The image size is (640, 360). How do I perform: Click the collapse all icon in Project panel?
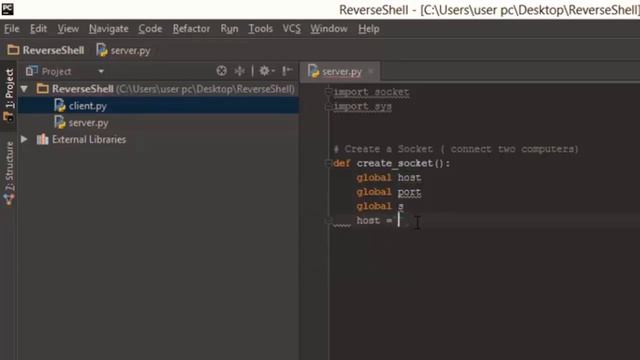coord(240,71)
